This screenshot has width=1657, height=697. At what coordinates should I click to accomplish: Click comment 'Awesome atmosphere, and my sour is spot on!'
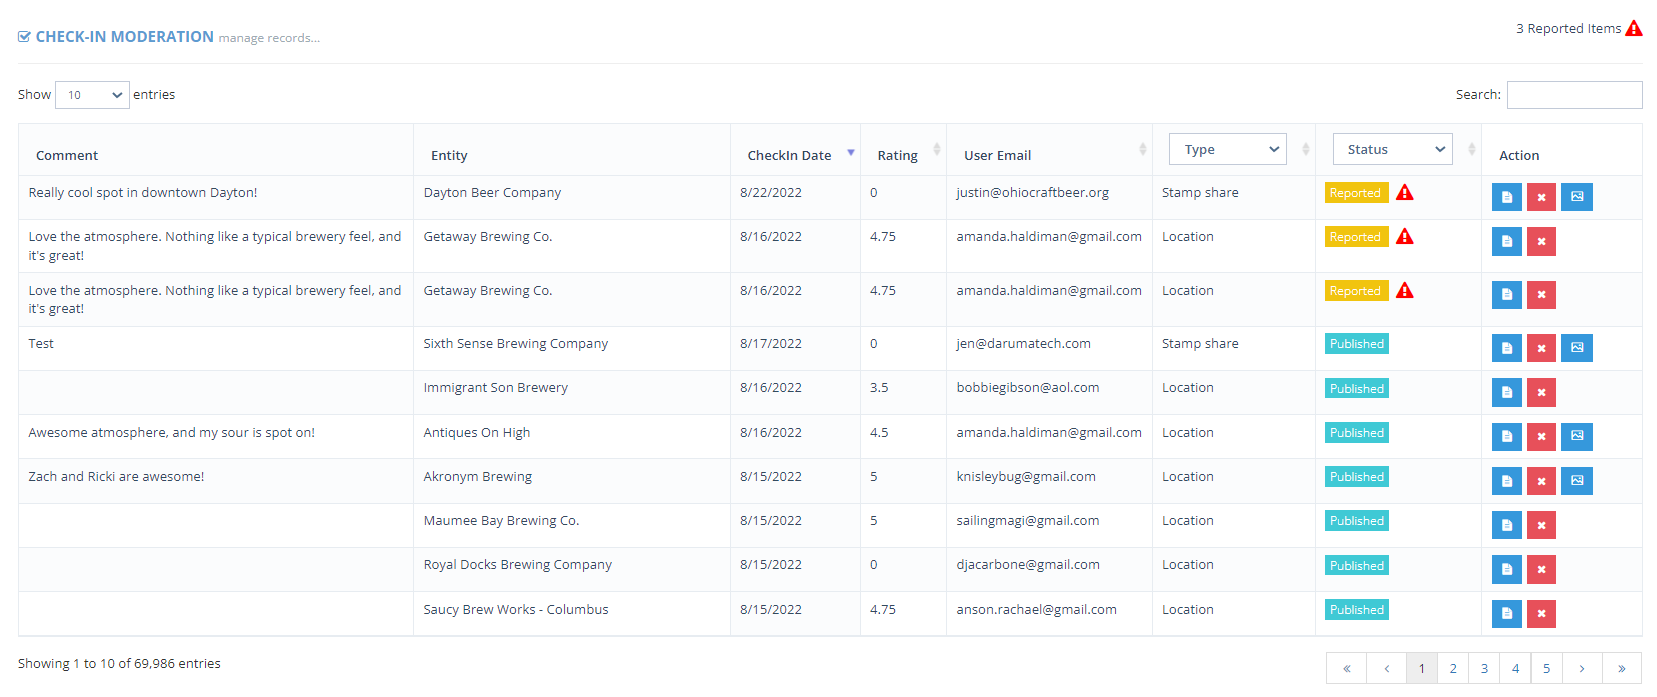171,432
